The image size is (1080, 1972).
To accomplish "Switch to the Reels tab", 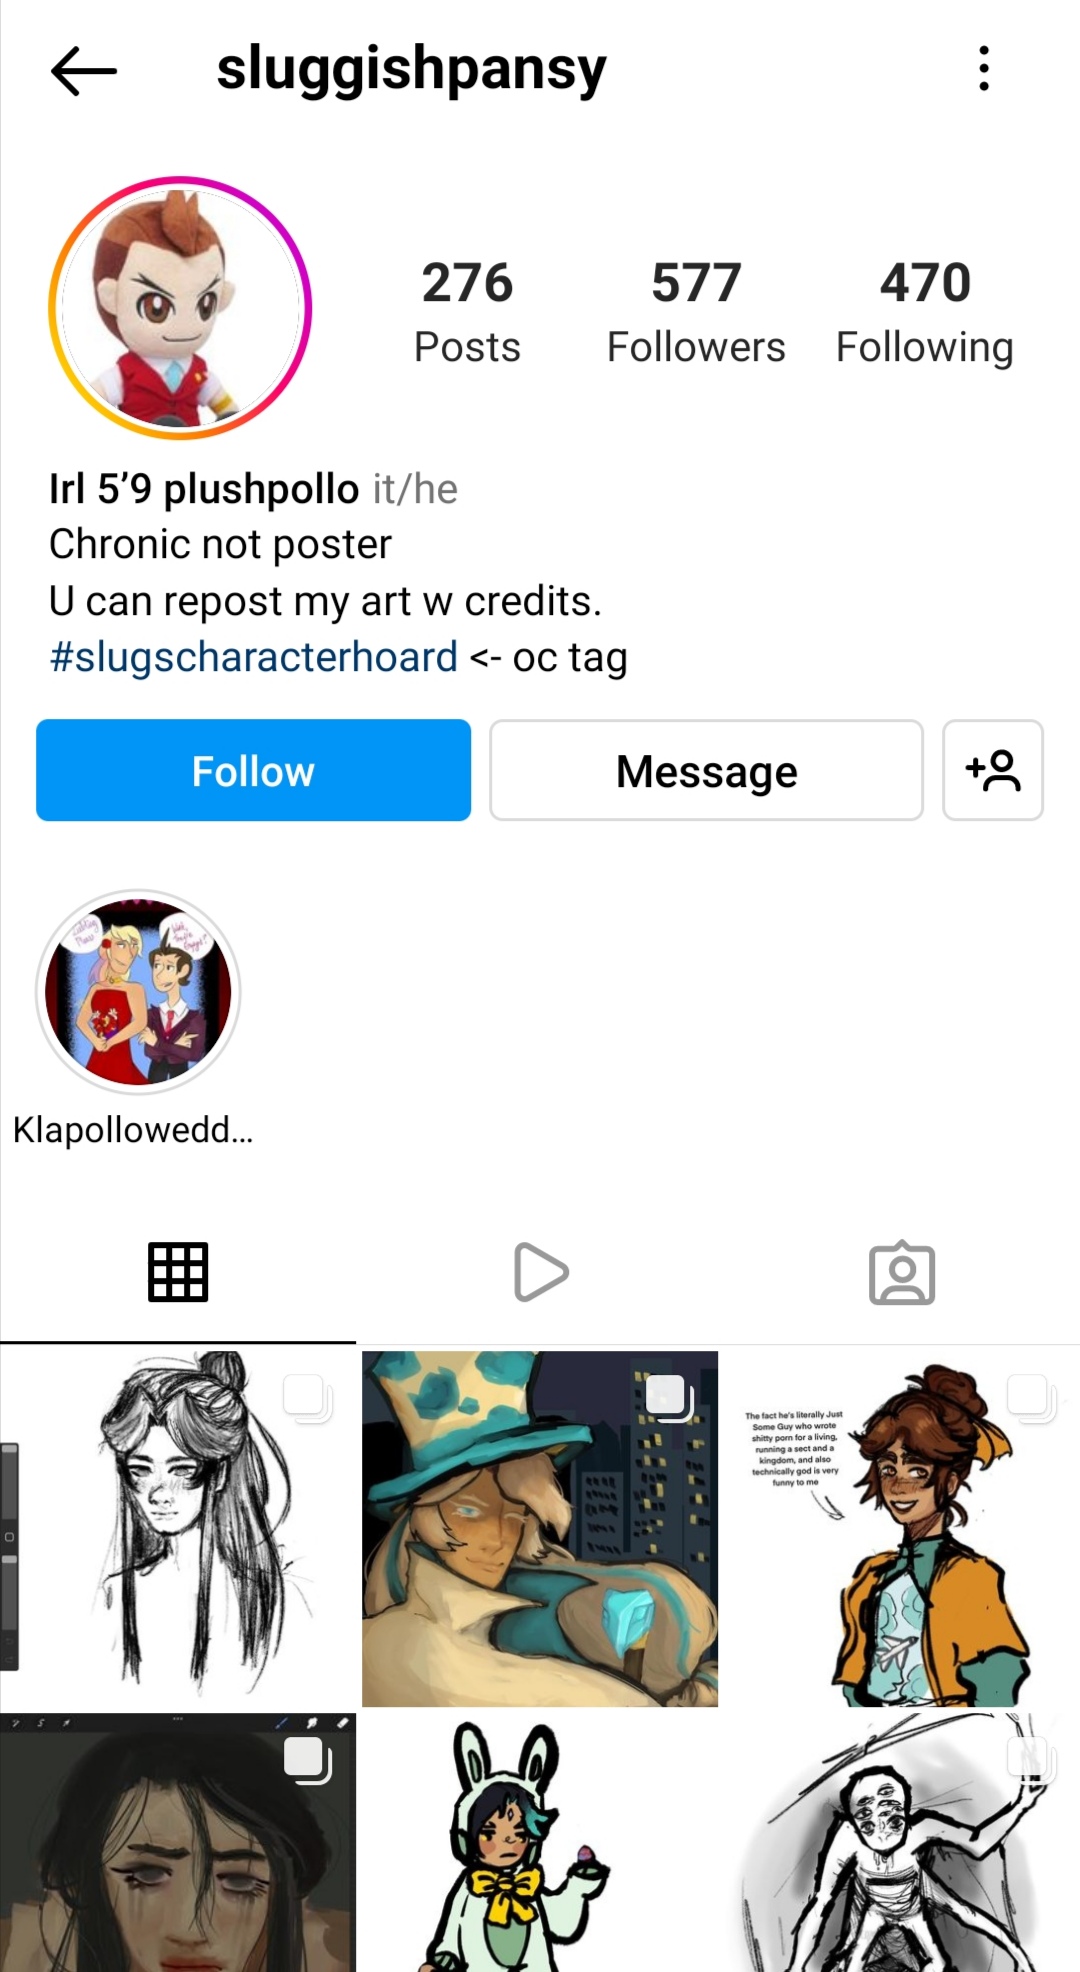I will (540, 1272).
